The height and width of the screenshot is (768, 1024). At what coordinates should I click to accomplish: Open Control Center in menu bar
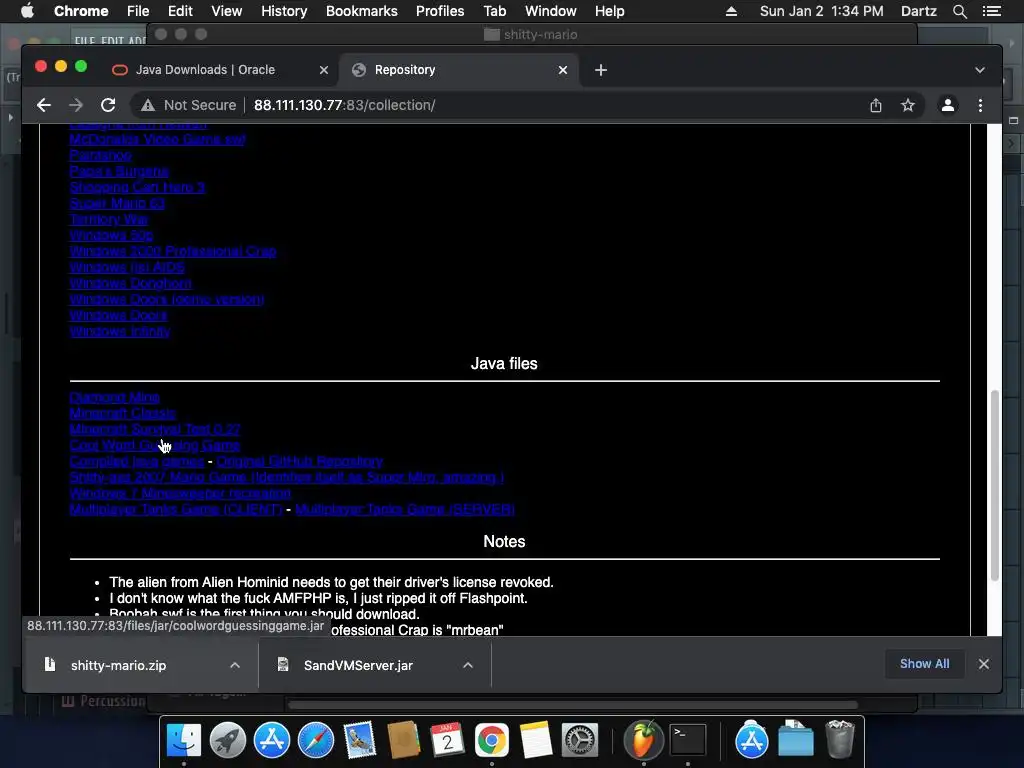point(991,11)
